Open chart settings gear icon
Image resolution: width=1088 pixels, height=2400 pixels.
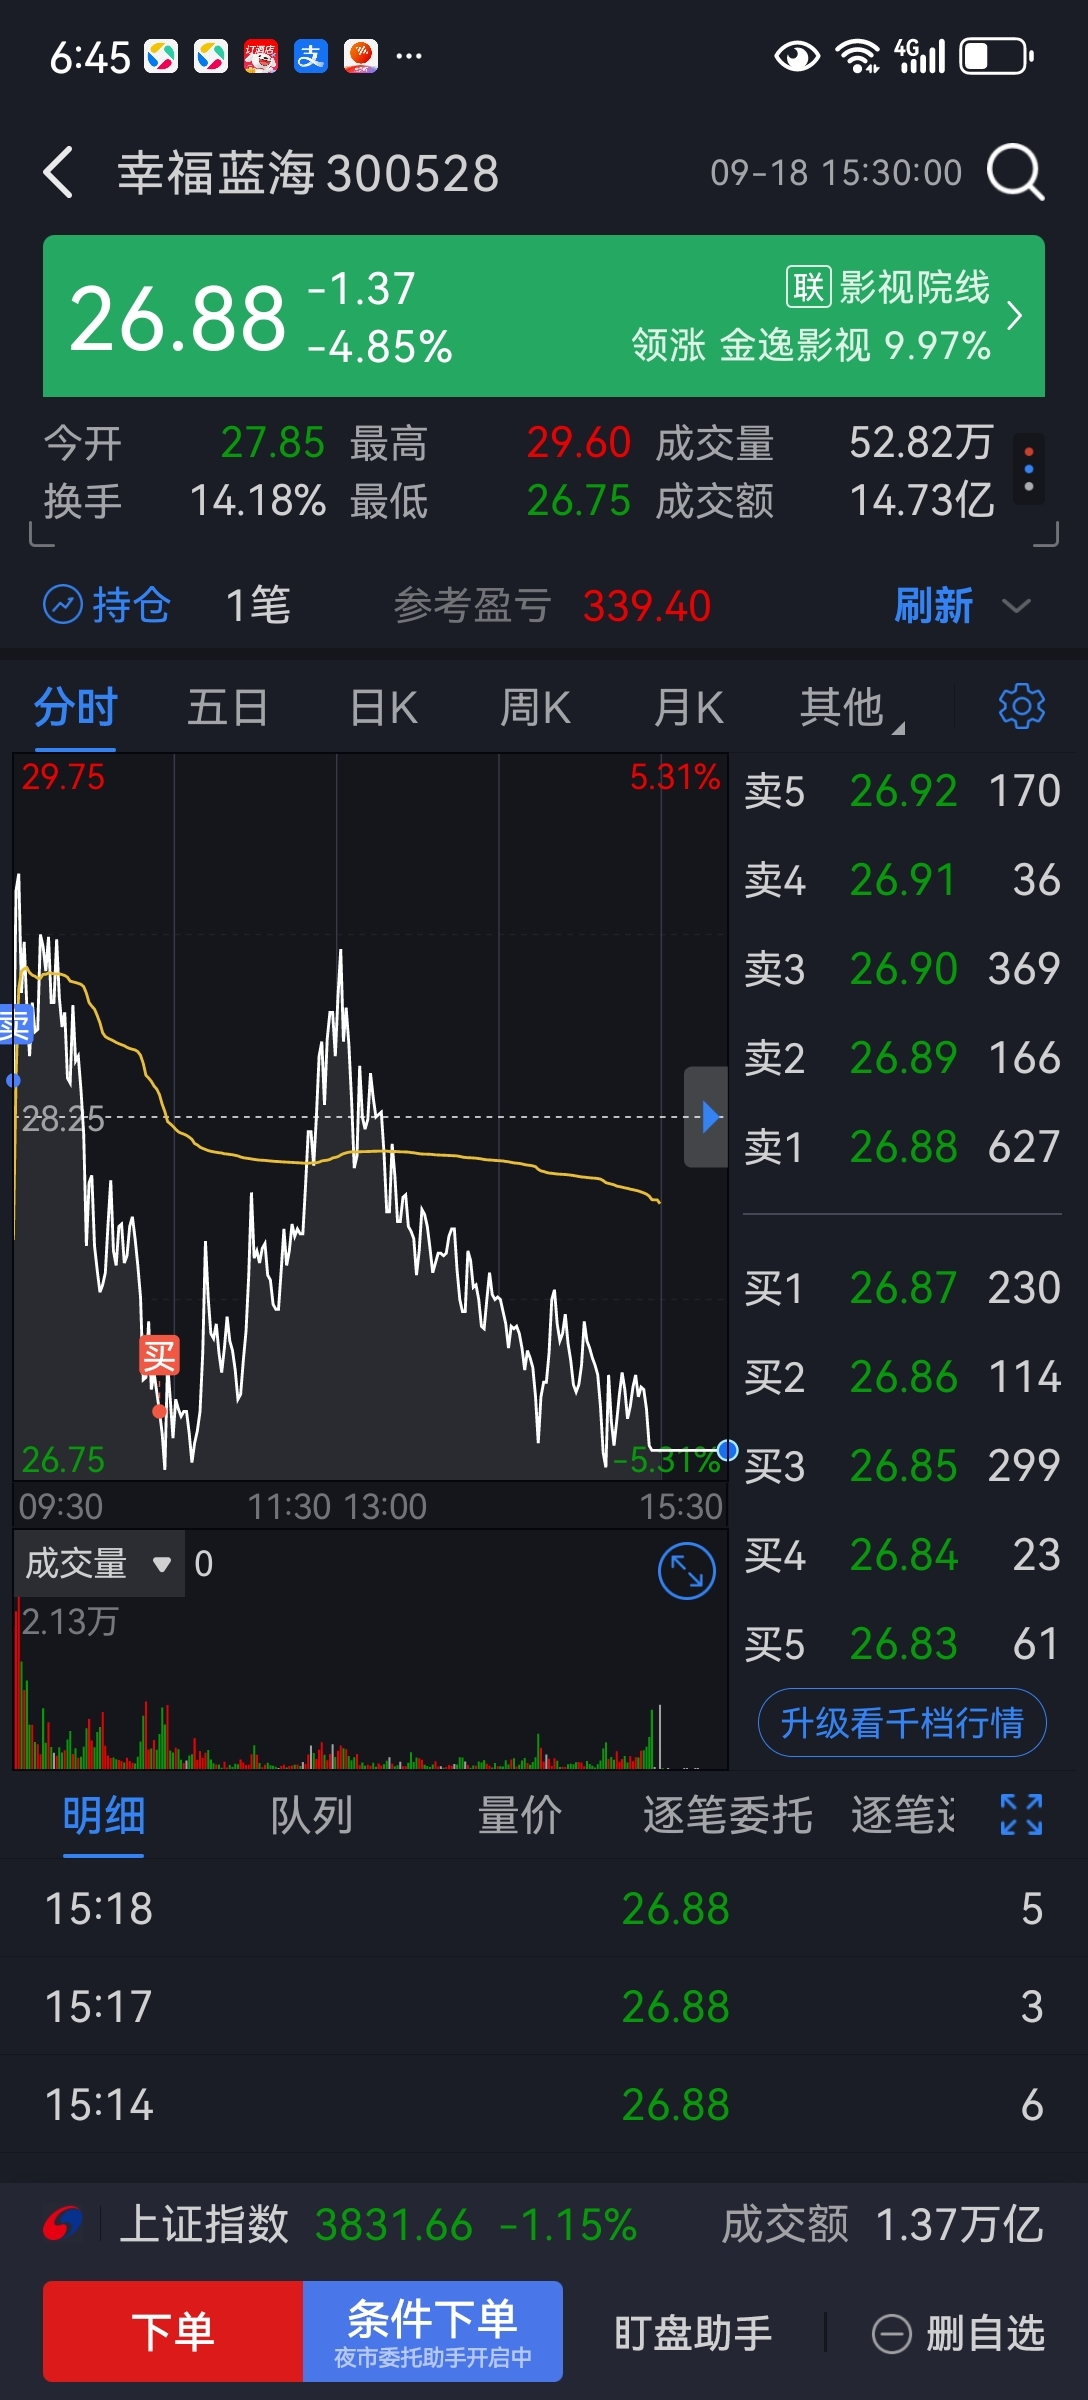(1021, 706)
